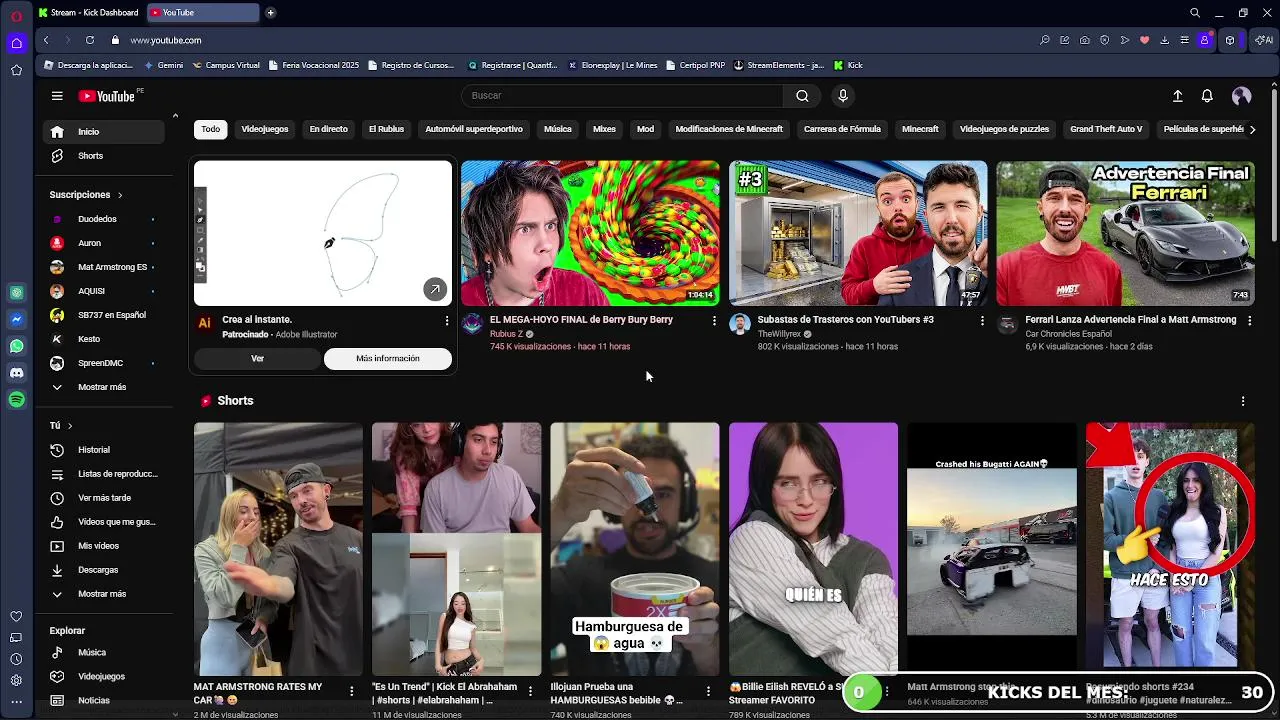Open the Campus Virtual bookmark

226,65
